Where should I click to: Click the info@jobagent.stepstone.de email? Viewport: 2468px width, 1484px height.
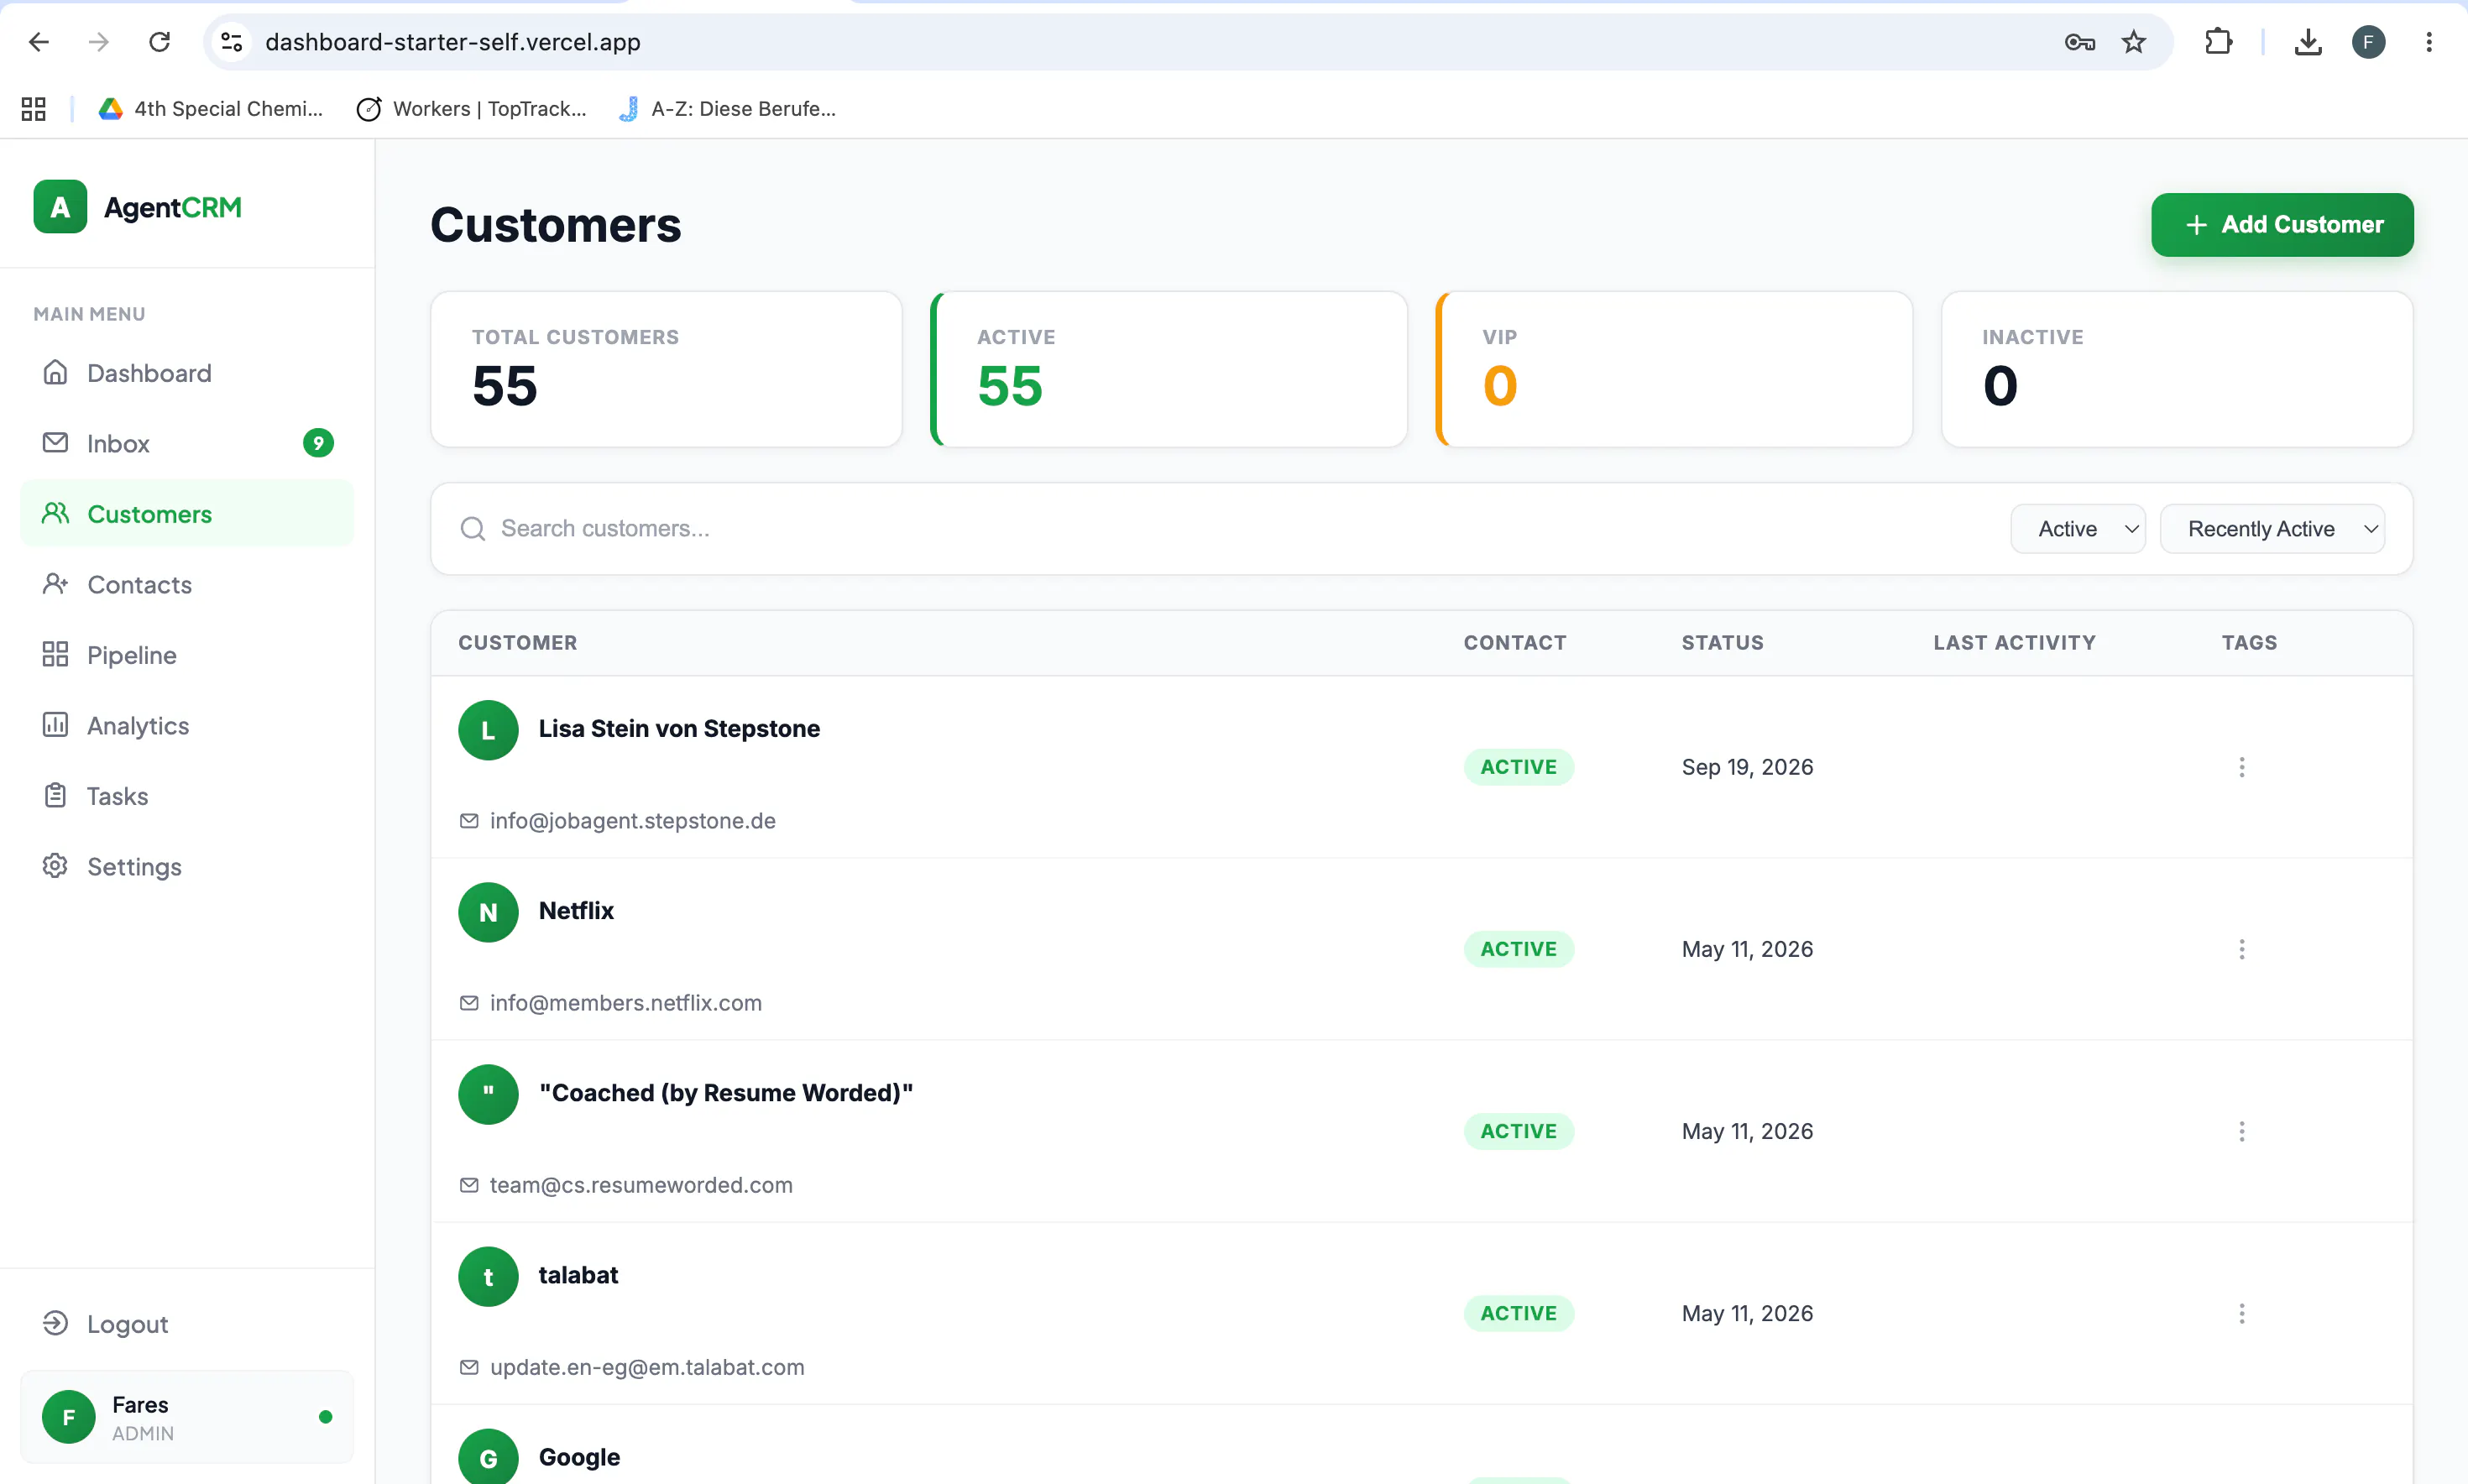tap(632, 820)
